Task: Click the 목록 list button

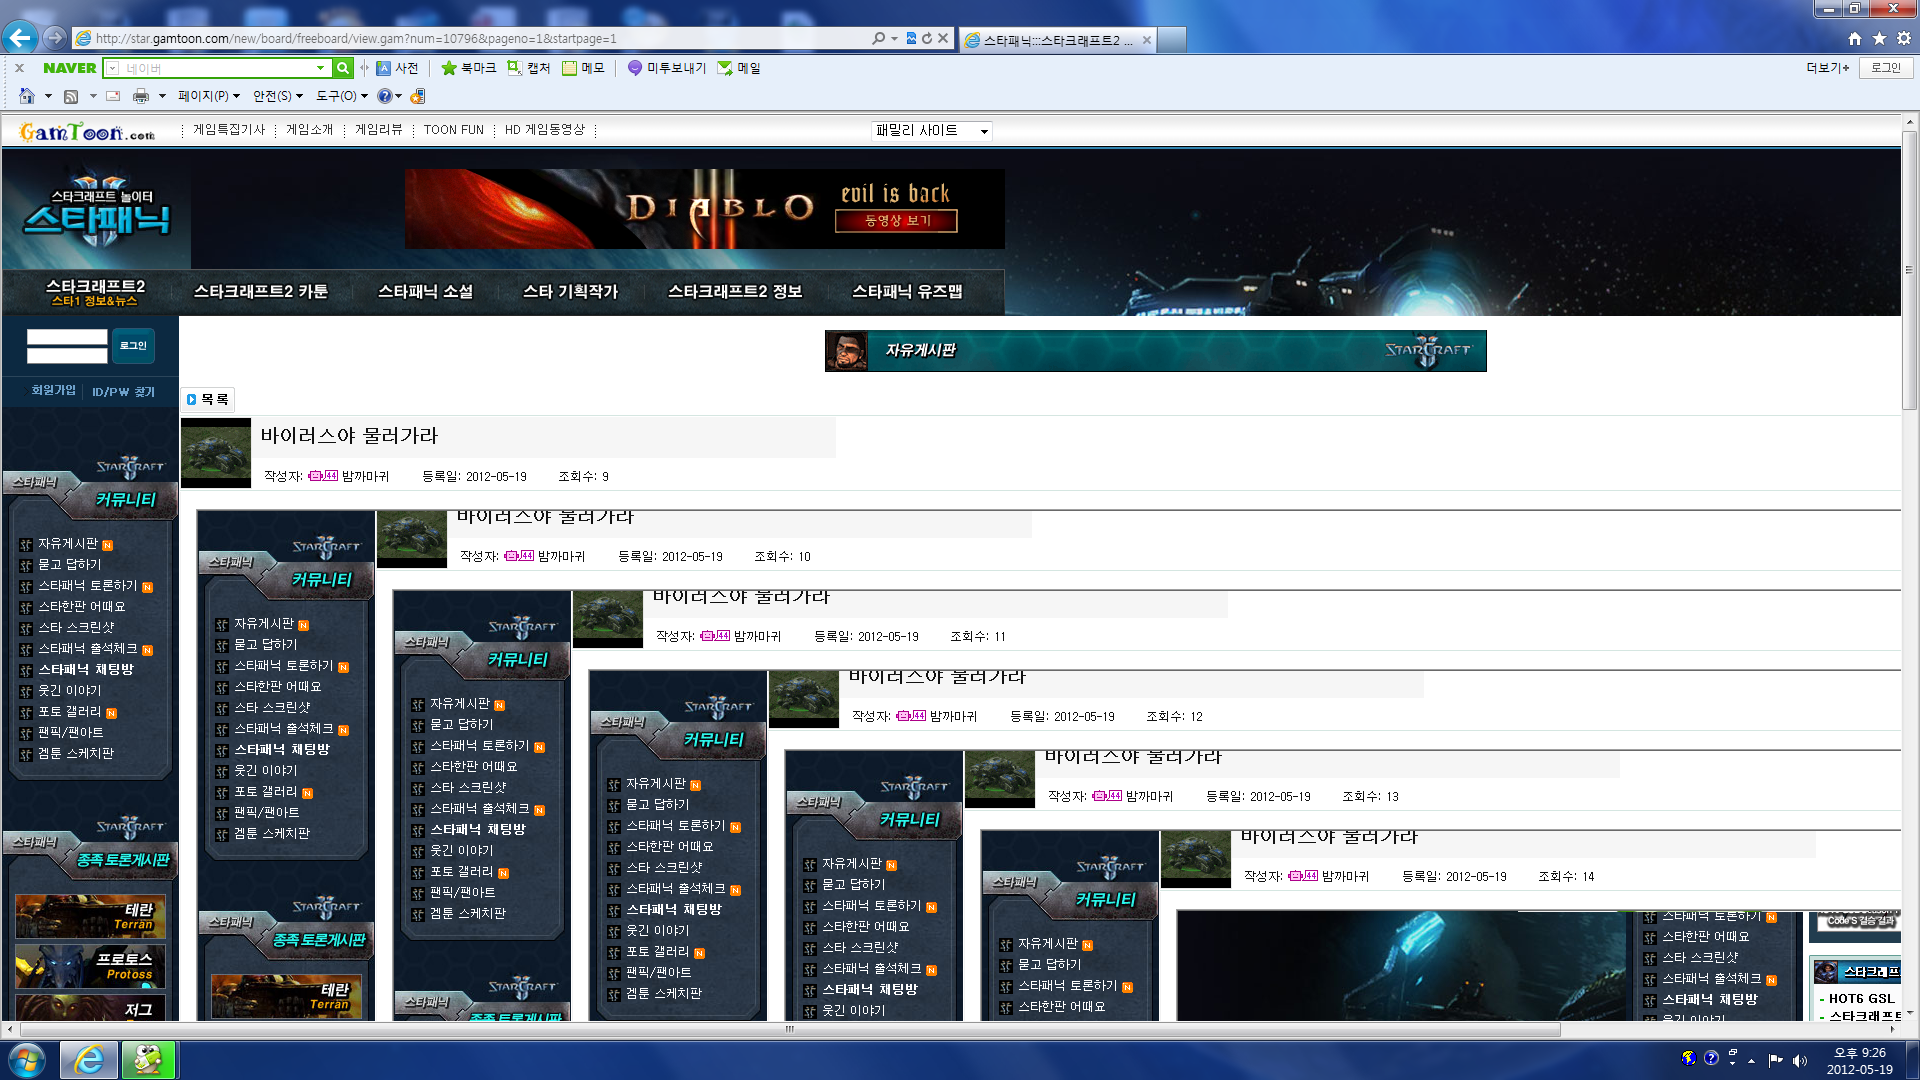Action: pos(208,399)
